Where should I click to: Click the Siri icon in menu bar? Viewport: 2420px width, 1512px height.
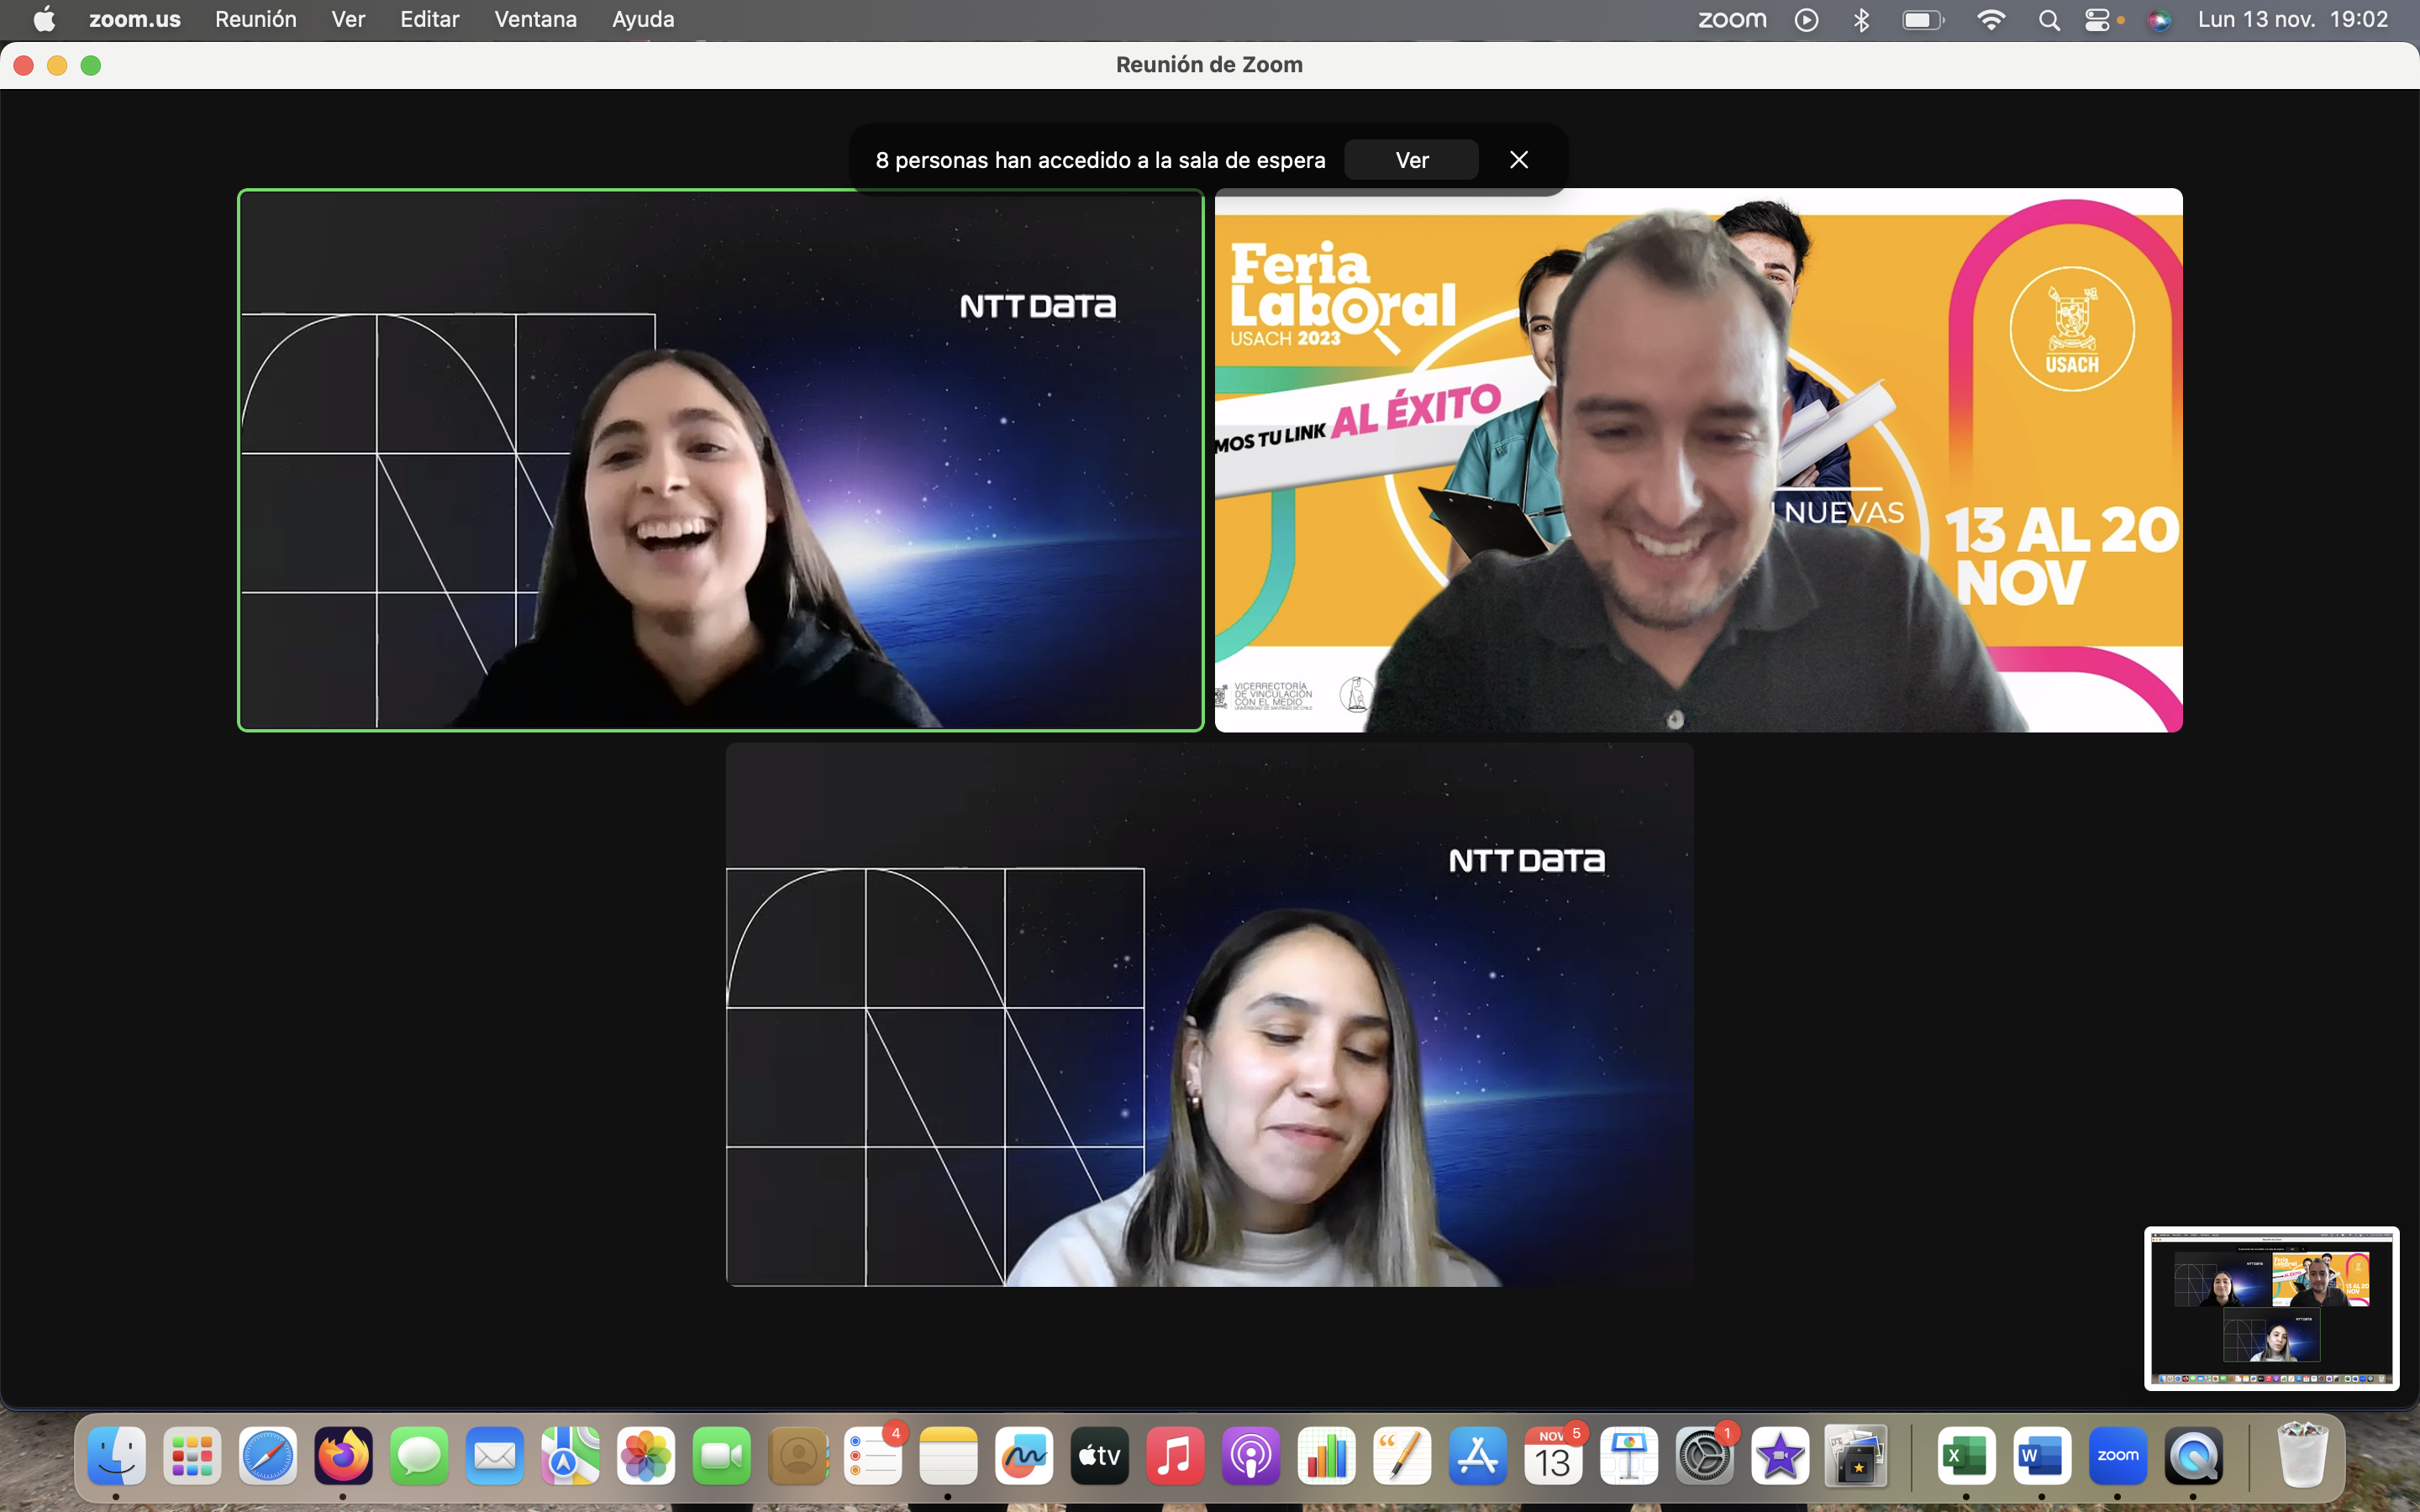tap(2159, 19)
